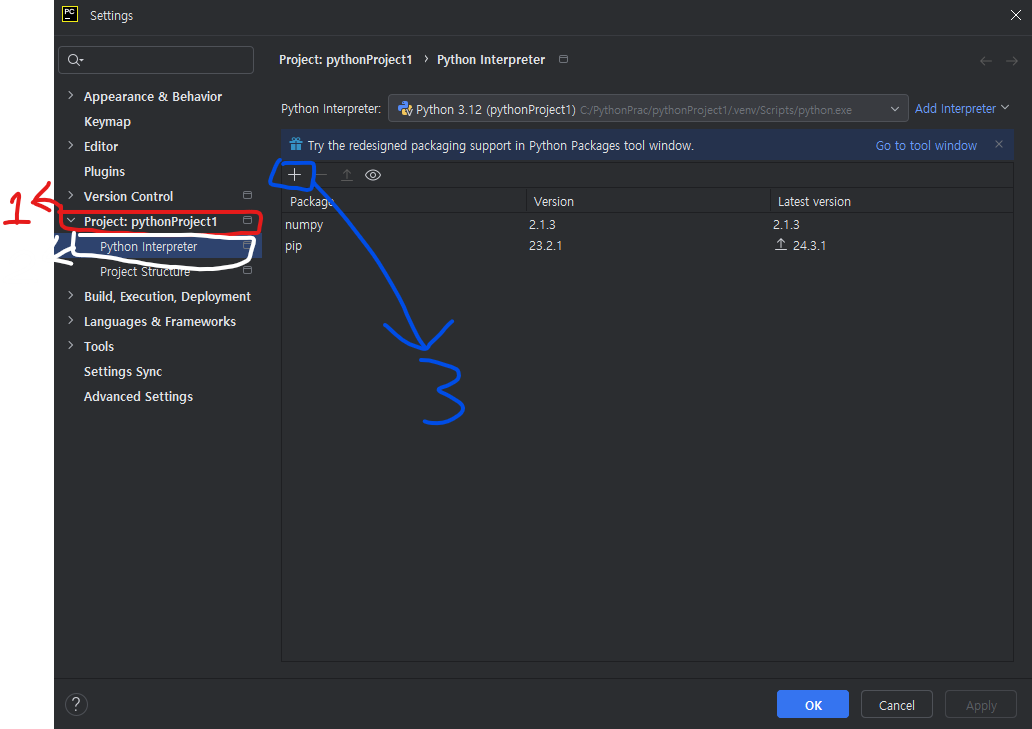Open the Add Interpreter dropdown
Screen dimensions: 1032x729
click(961, 109)
